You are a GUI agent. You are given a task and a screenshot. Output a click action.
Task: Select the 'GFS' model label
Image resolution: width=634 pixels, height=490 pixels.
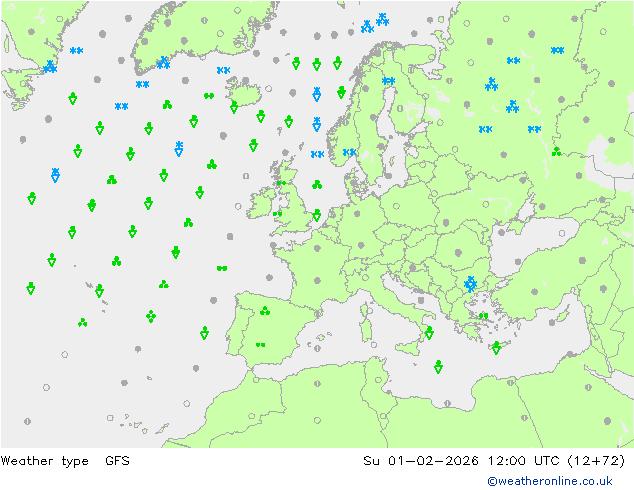[x=117, y=460]
